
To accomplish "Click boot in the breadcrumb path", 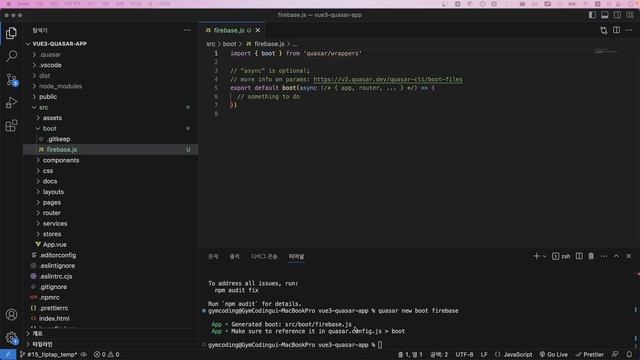I will (229, 44).
